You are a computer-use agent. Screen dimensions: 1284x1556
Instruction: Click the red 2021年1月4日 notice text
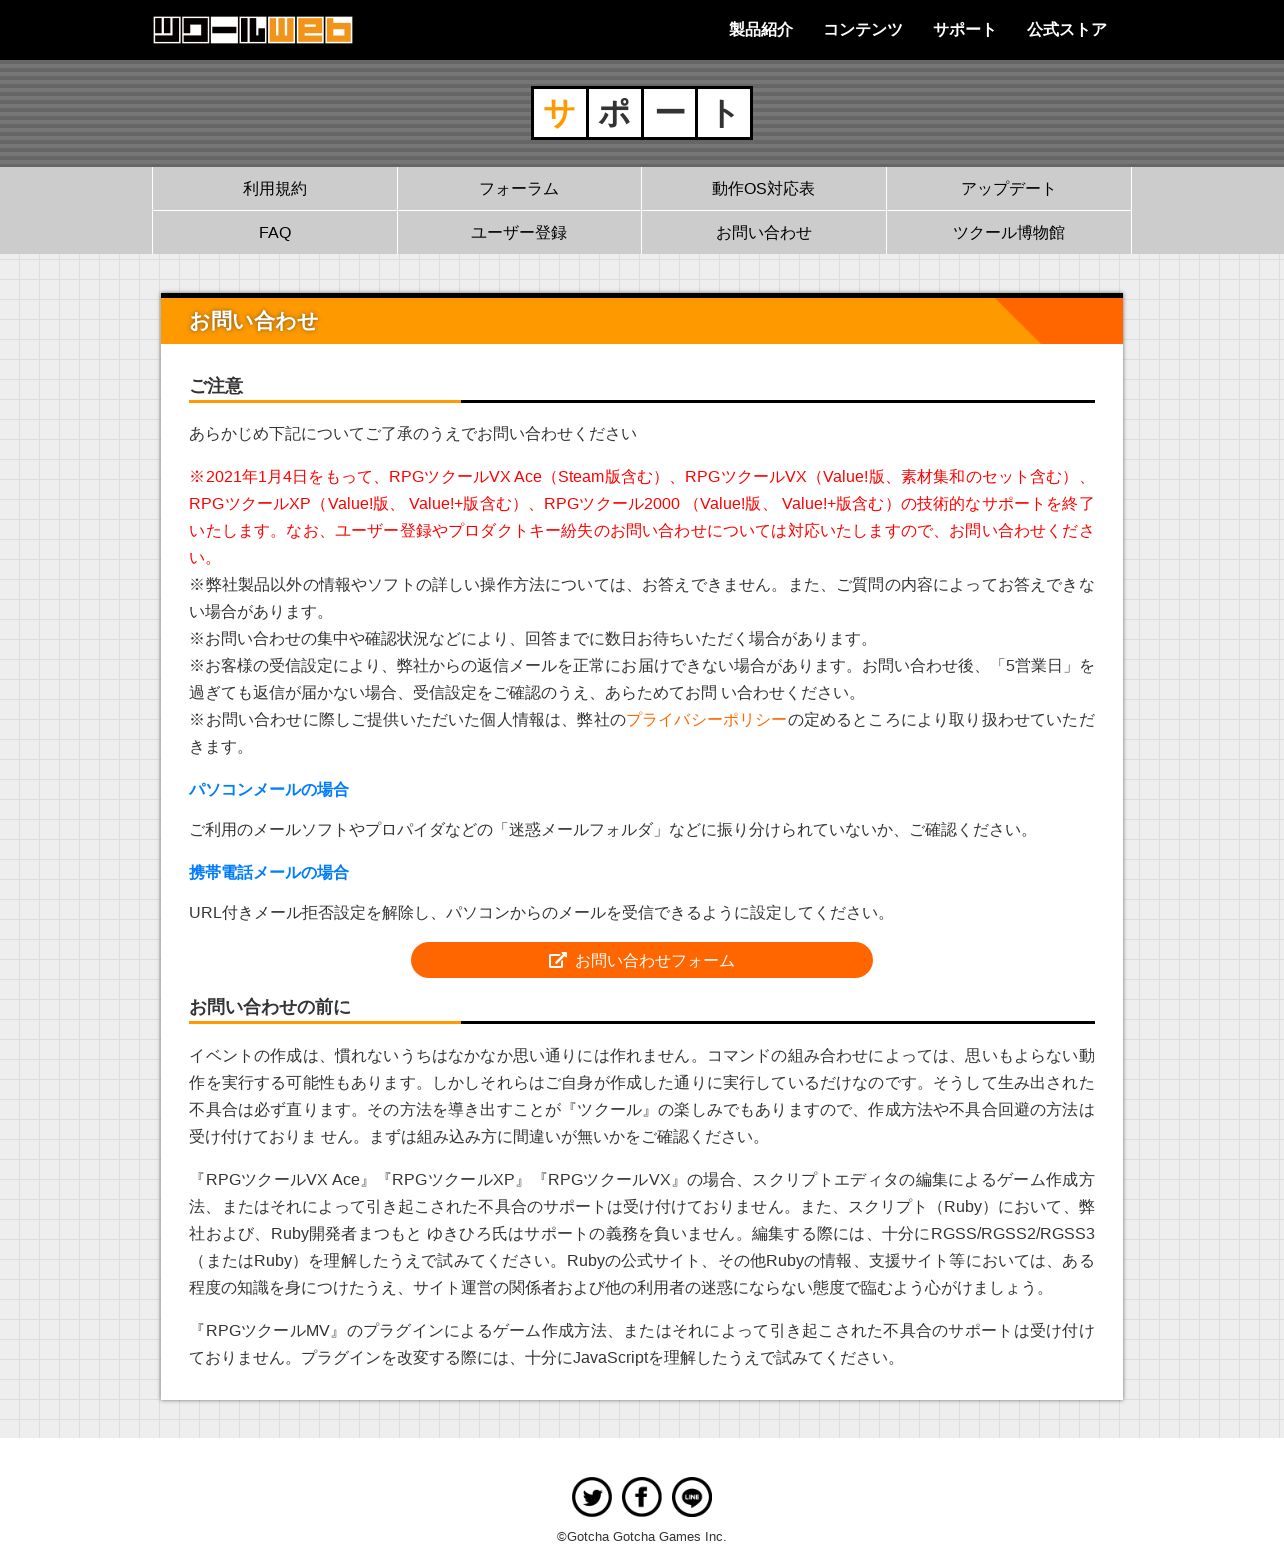pyautogui.click(x=642, y=517)
